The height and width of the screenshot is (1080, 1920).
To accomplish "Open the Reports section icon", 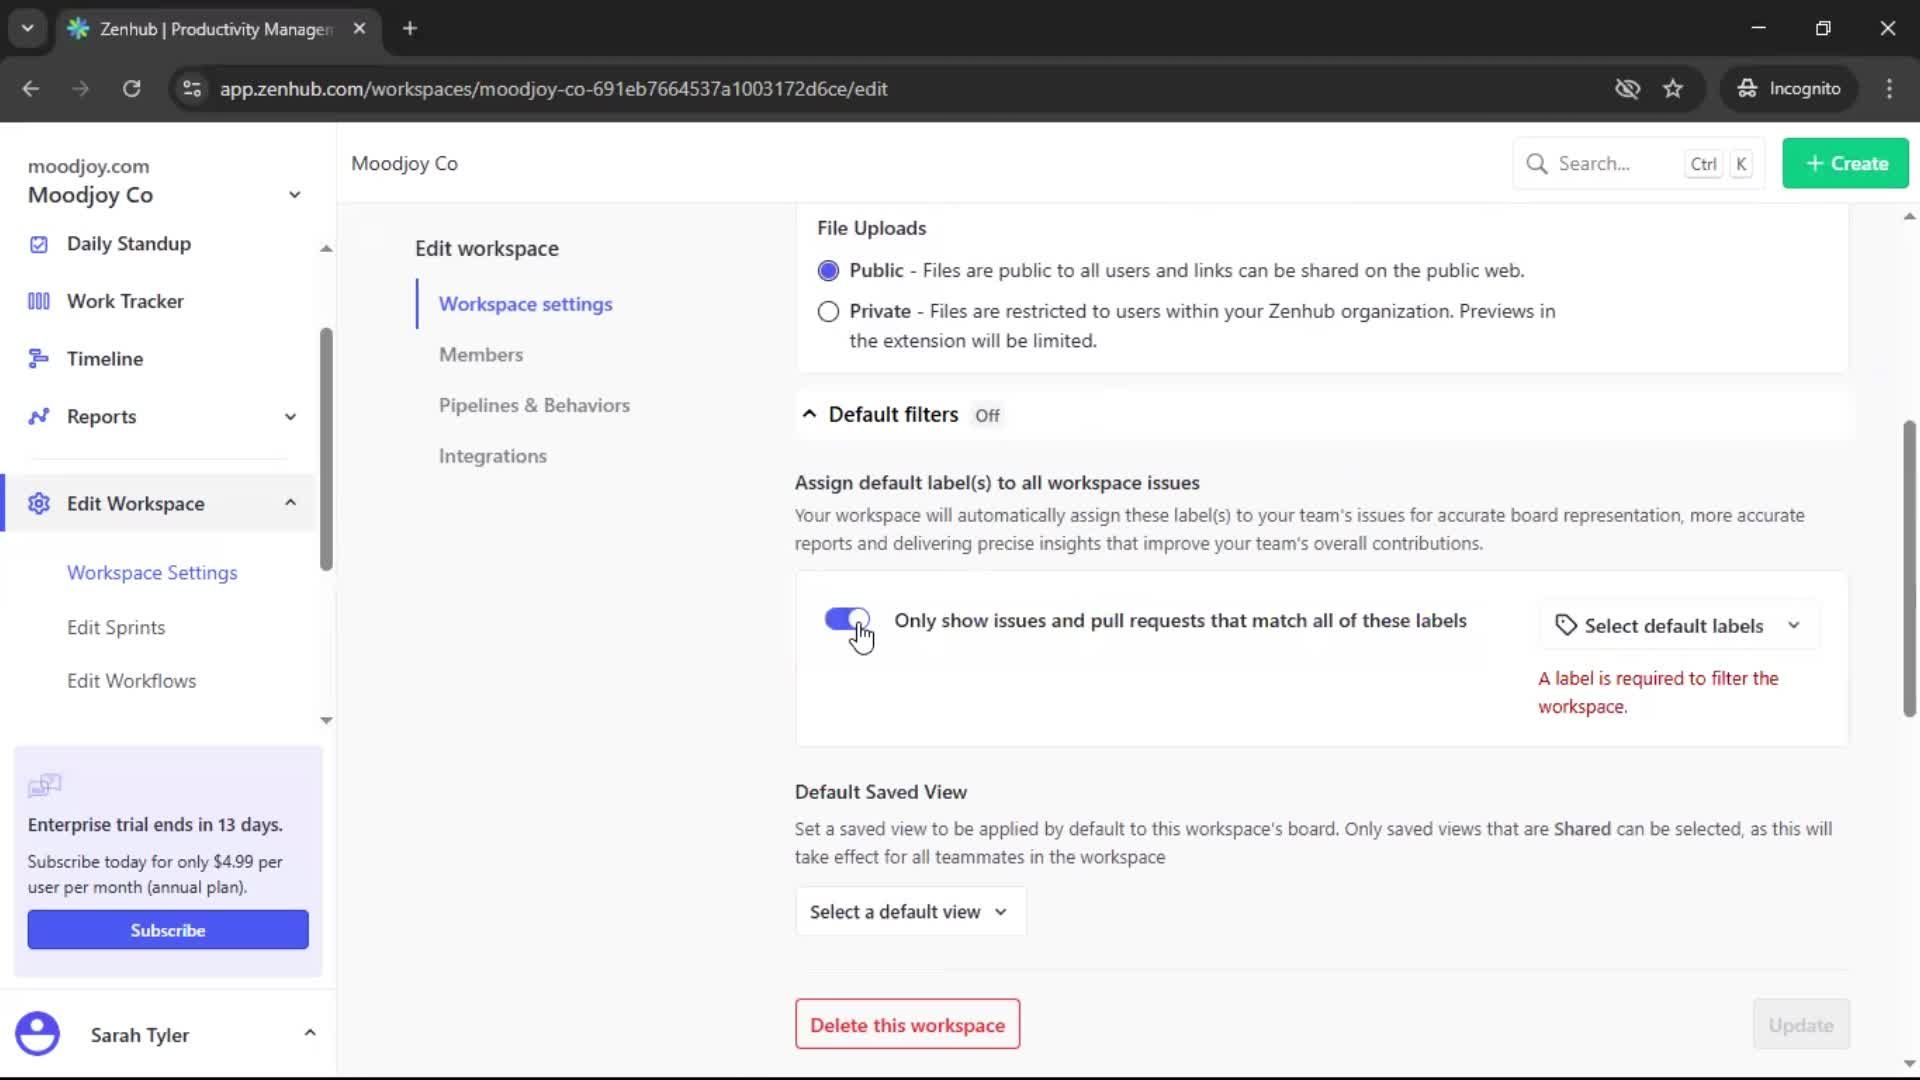I will coord(37,416).
